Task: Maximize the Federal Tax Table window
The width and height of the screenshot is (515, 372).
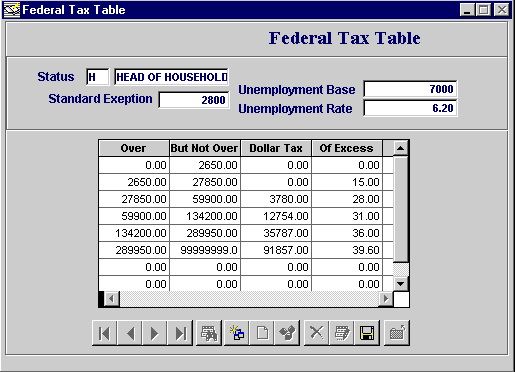Action: (483, 10)
